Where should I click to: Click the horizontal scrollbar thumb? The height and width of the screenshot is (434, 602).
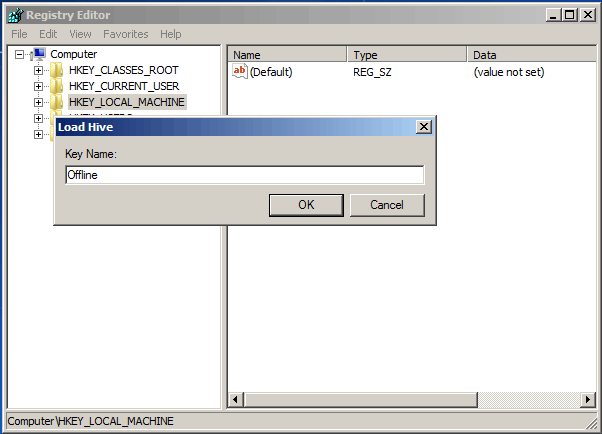pos(361,400)
